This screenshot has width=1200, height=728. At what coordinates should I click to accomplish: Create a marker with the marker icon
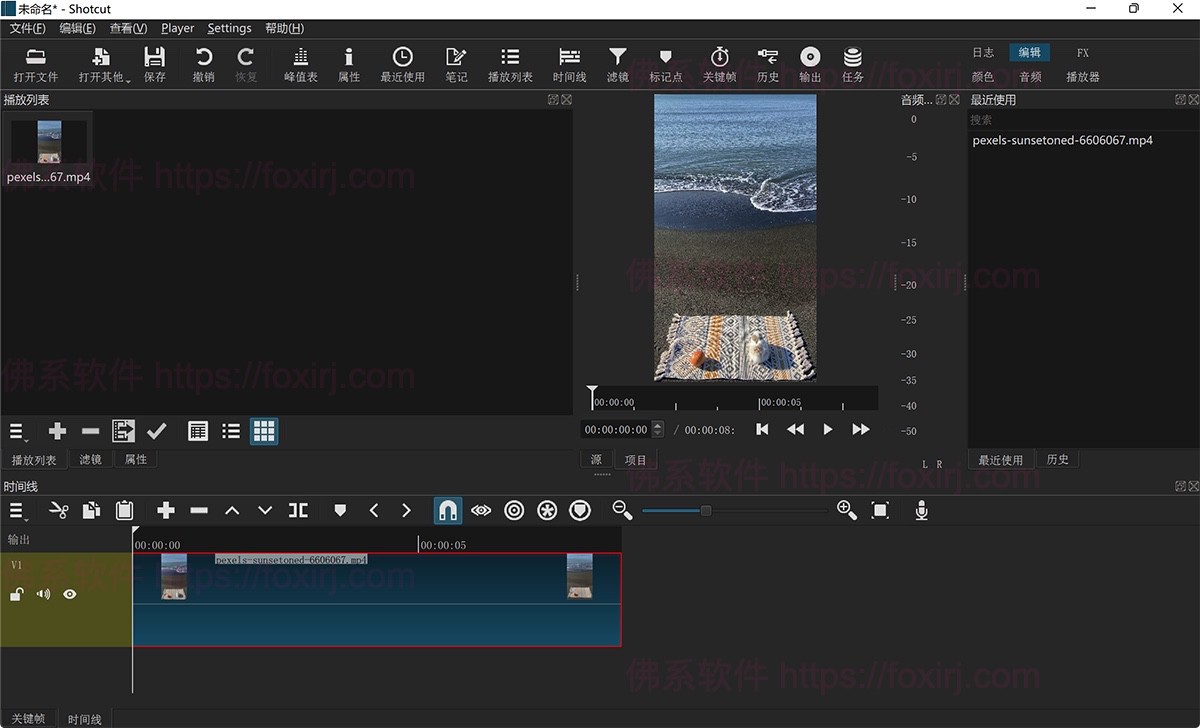pyautogui.click(x=340, y=510)
